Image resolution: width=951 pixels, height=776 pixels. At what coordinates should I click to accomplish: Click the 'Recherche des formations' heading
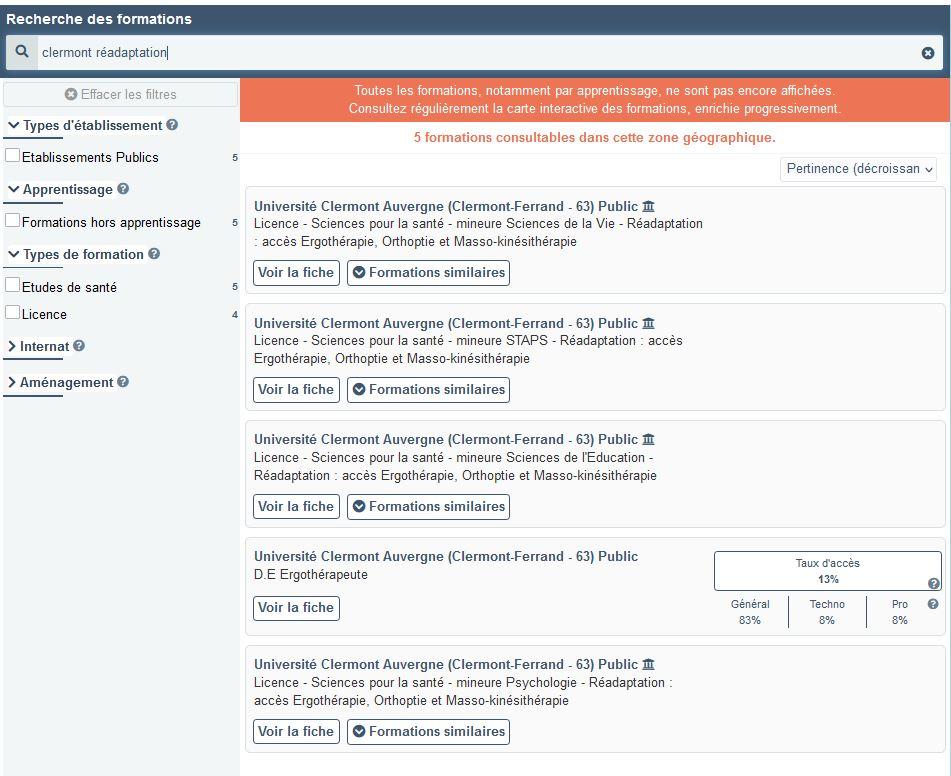click(x=99, y=19)
